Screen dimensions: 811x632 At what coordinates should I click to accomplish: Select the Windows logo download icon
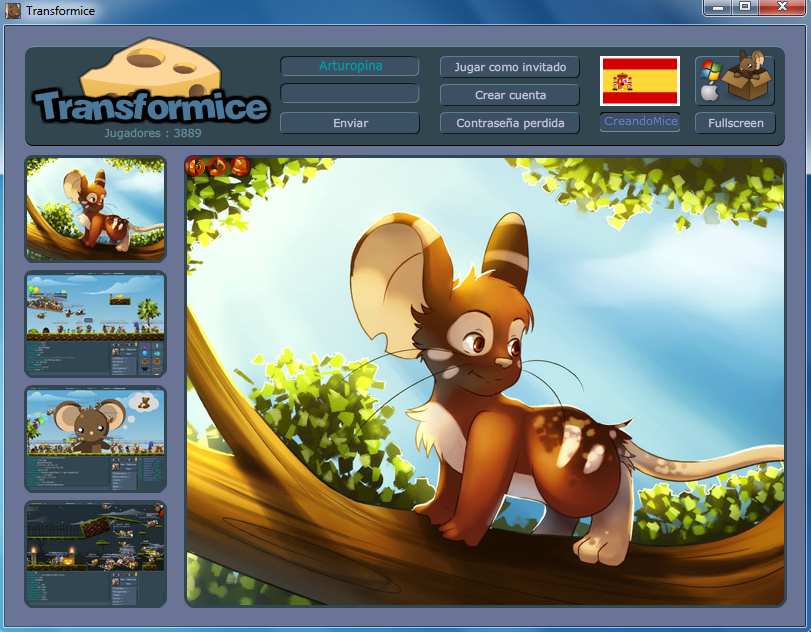[x=709, y=71]
